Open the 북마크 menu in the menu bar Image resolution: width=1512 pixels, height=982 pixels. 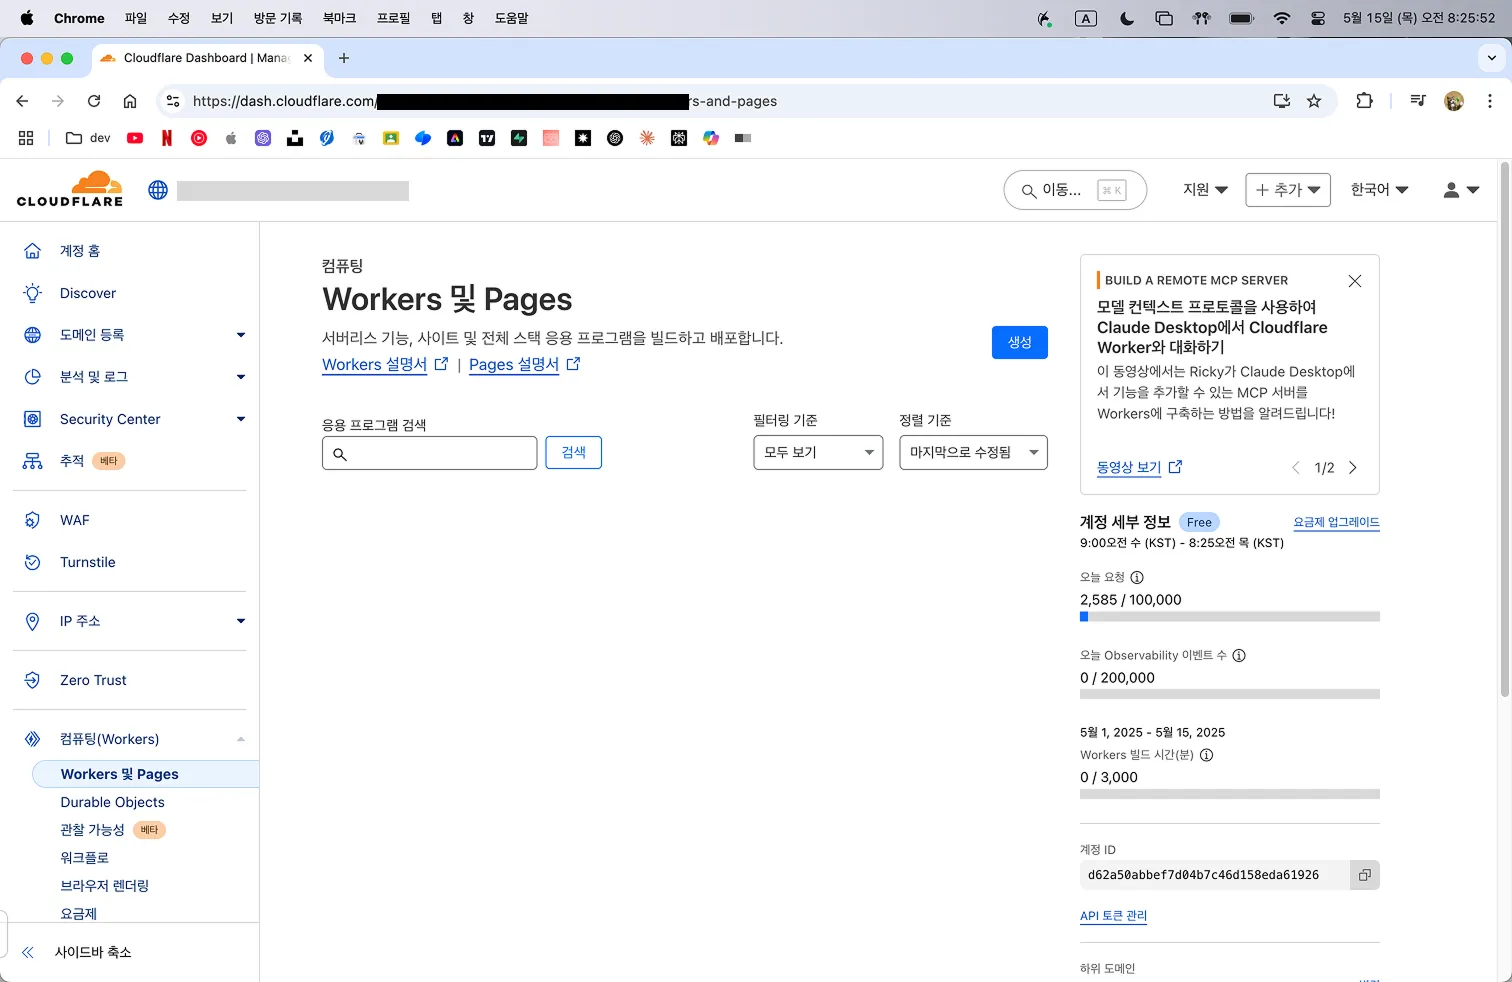point(339,18)
